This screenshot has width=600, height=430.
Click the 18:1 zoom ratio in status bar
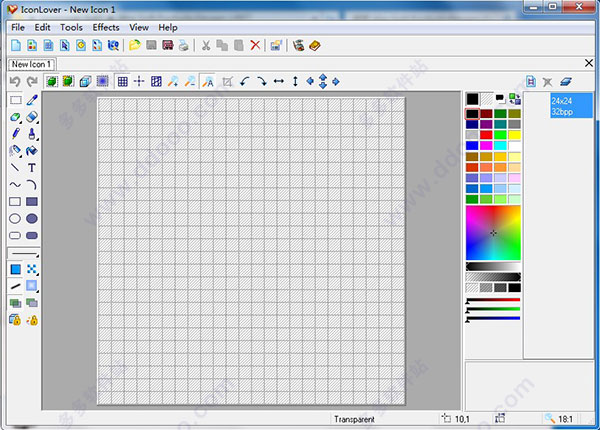[x=565, y=419]
